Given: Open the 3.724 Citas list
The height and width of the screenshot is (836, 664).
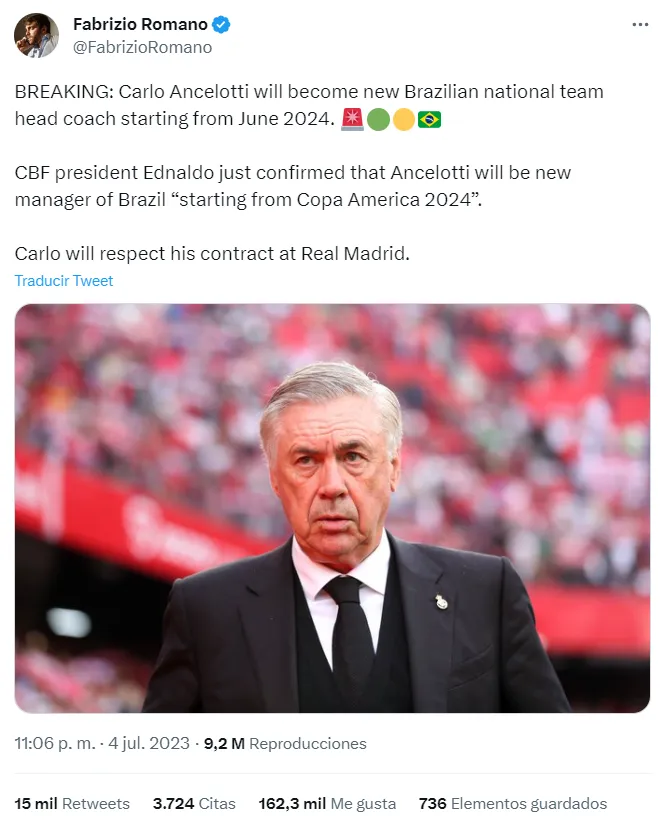Looking at the screenshot, I should [194, 804].
